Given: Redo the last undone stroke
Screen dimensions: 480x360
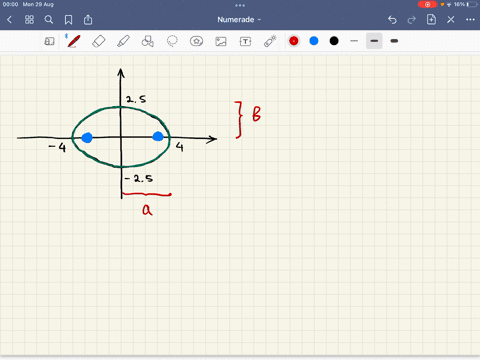Looking at the screenshot, I should point(412,20).
